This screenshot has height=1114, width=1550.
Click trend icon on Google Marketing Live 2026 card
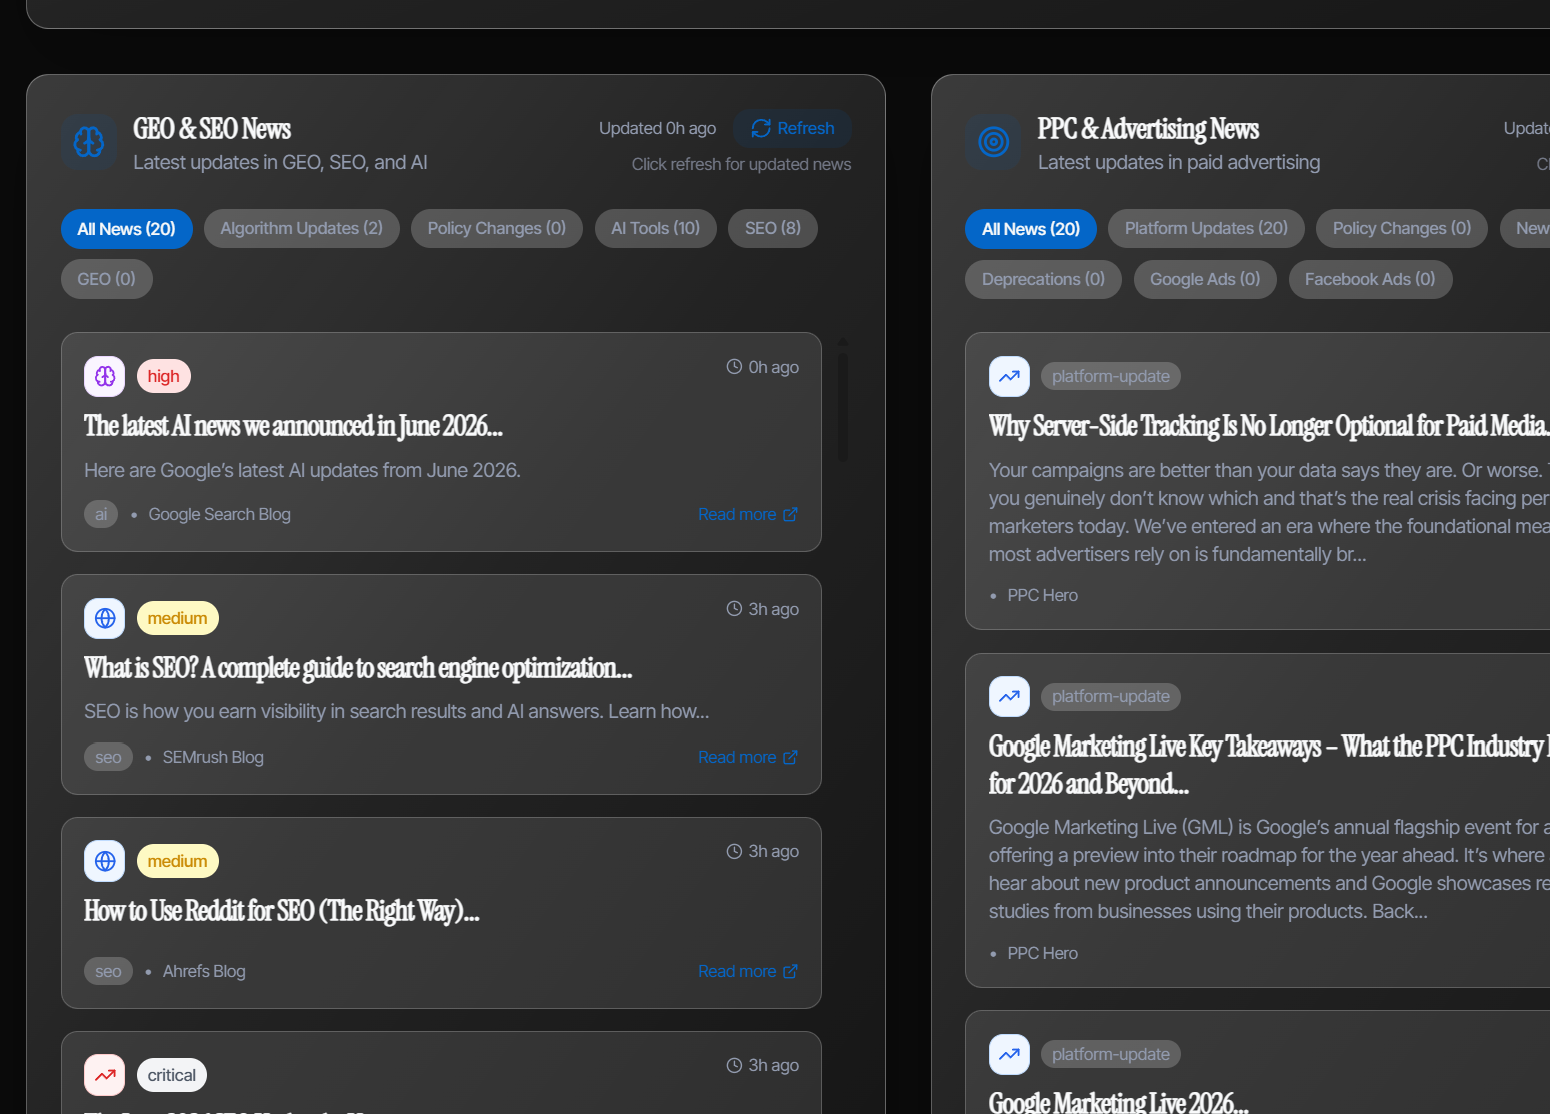click(x=1009, y=1054)
